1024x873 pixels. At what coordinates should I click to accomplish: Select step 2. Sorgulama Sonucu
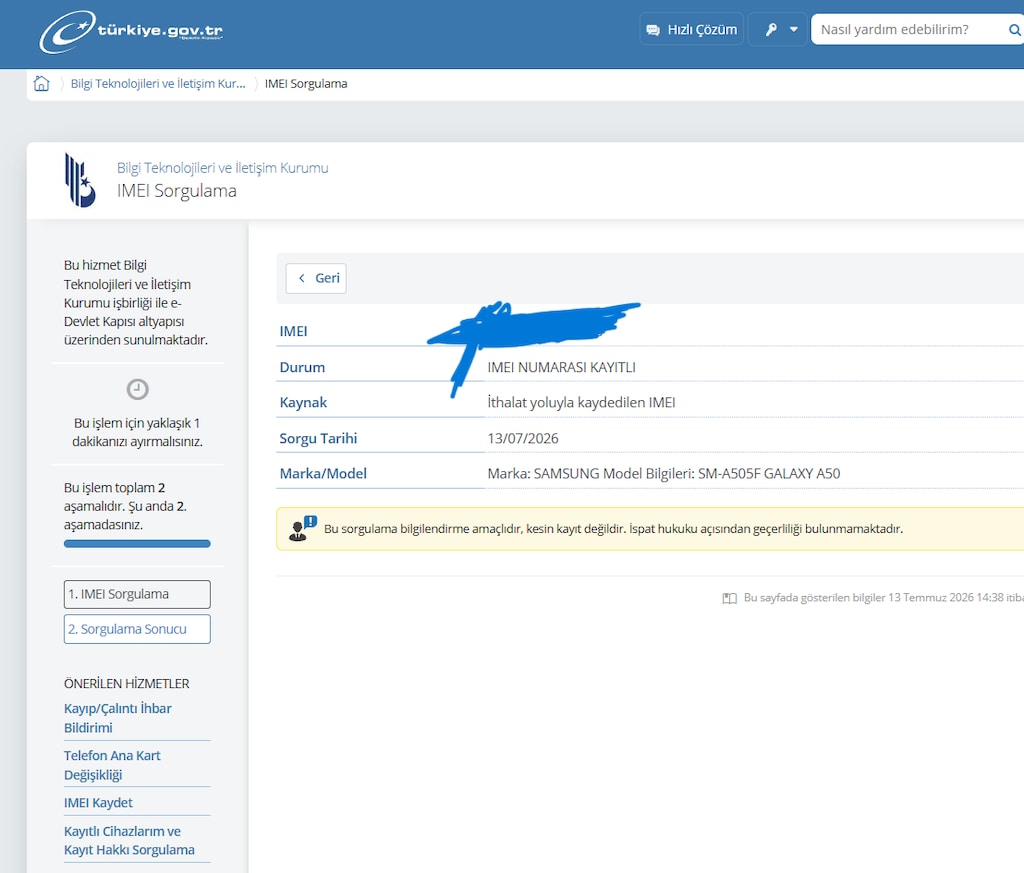[x=137, y=629]
